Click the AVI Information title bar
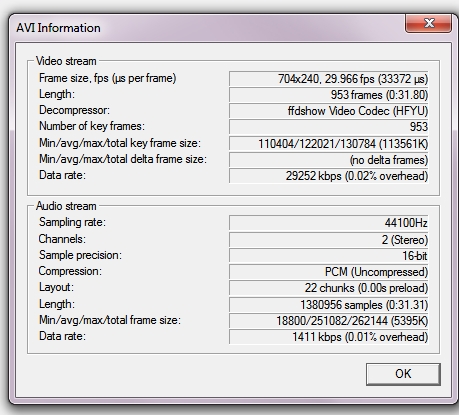 point(207,28)
